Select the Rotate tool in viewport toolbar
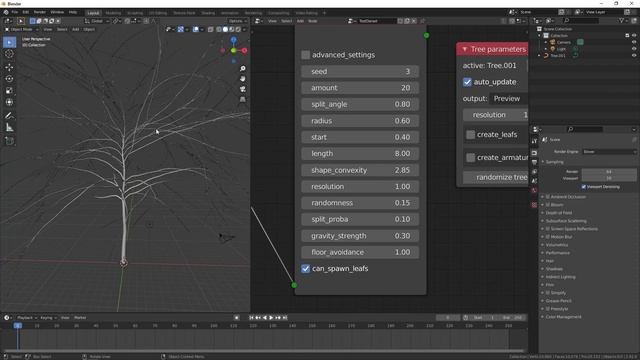 click(x=9, y=79)
